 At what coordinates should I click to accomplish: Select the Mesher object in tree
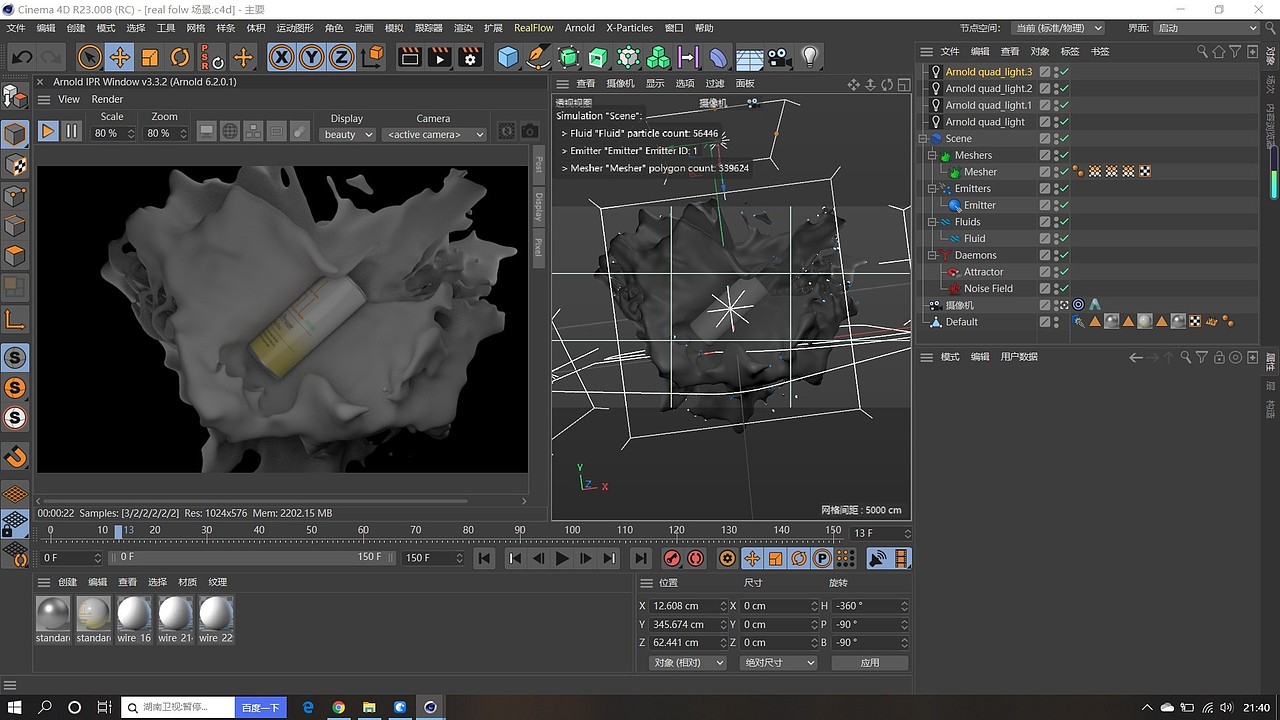coord(980,172)
